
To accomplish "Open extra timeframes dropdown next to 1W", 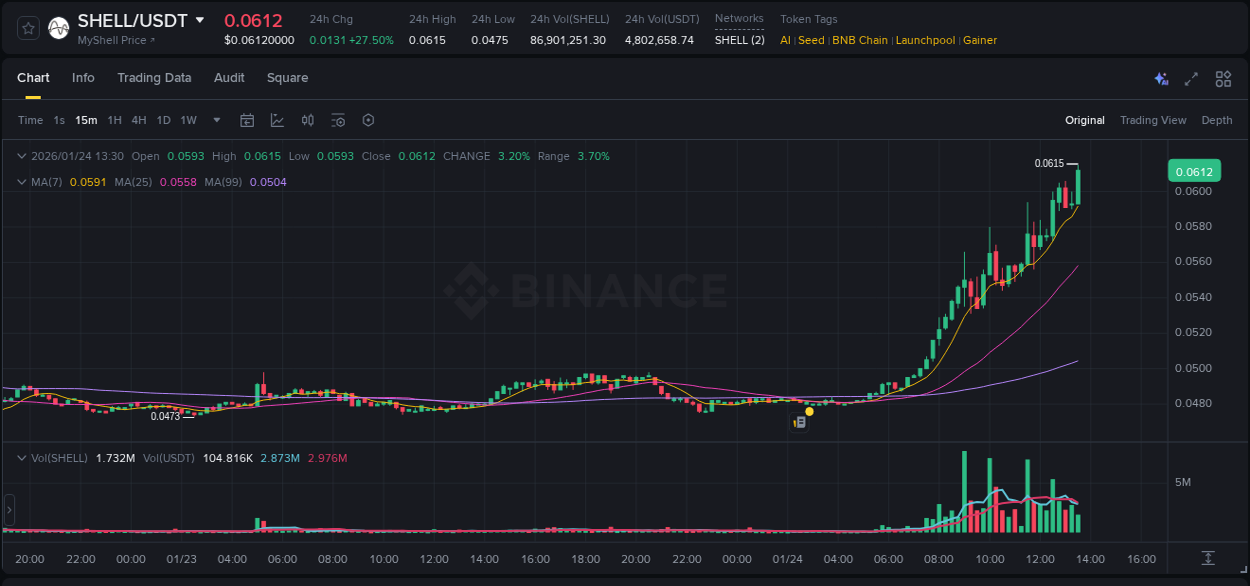I will click(x=215, y=120).
